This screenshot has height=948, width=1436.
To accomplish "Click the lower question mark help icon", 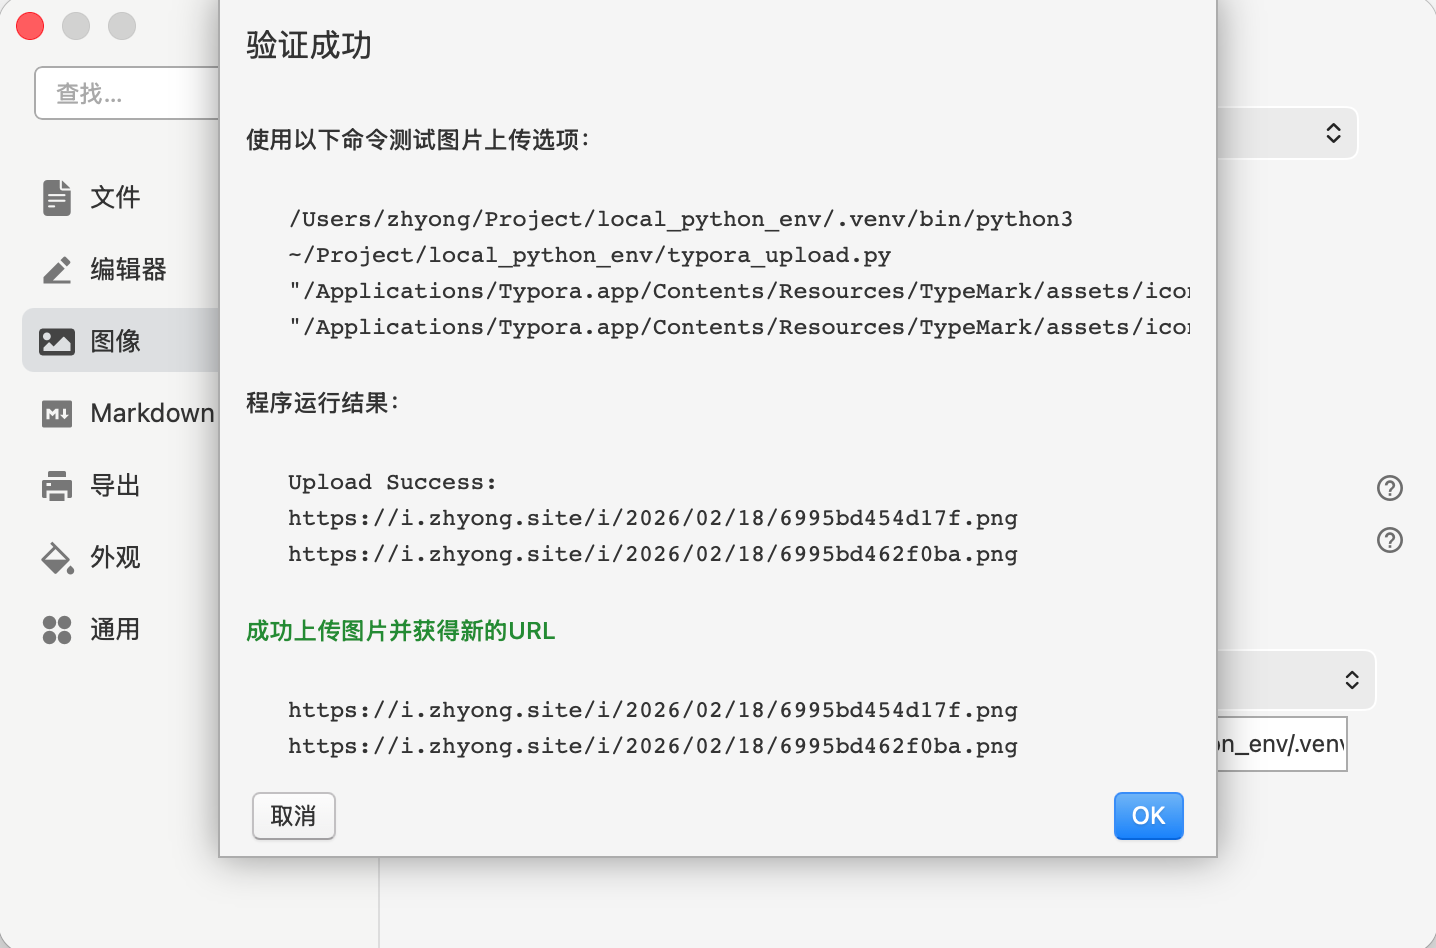I will click(1389, 540).
